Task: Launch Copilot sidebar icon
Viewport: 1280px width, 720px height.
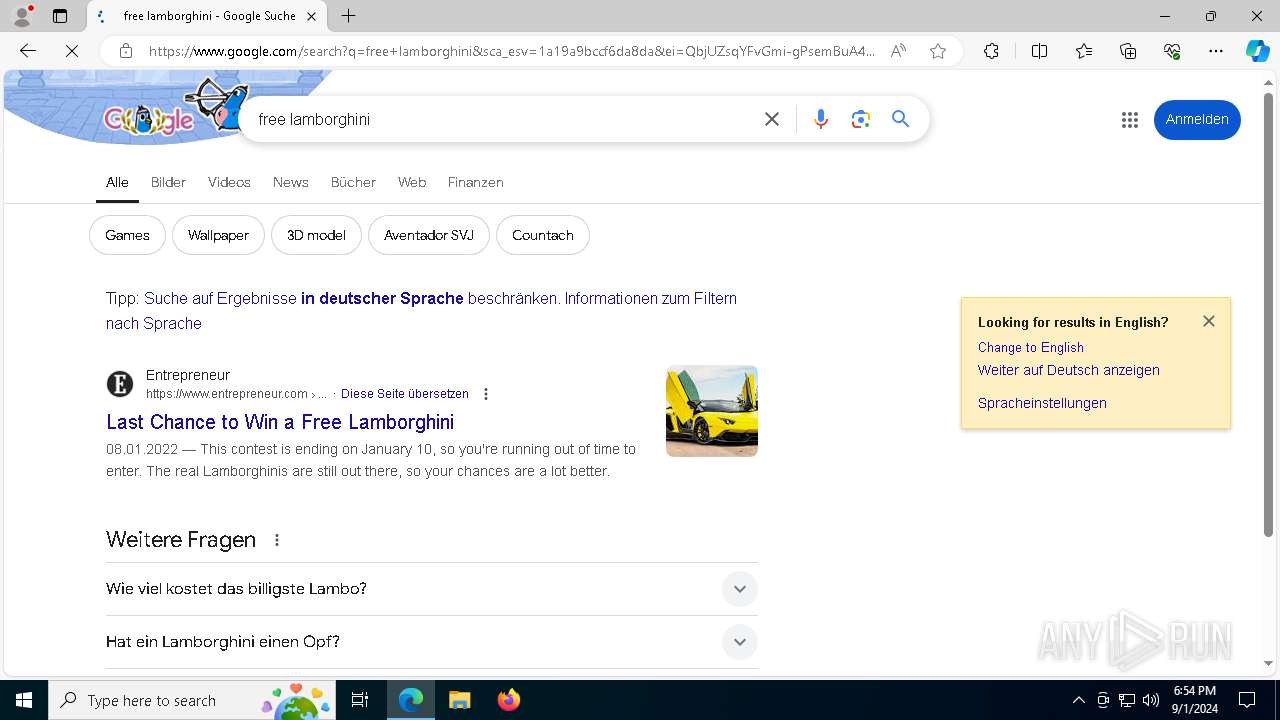Action: tap(1257, 51)
